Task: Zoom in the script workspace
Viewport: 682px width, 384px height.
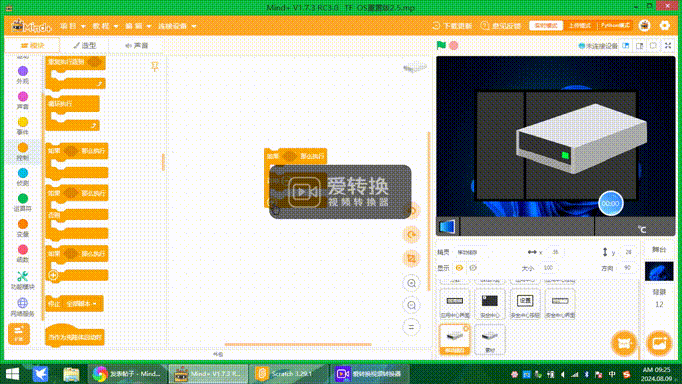Action: (x=411, y=283)
